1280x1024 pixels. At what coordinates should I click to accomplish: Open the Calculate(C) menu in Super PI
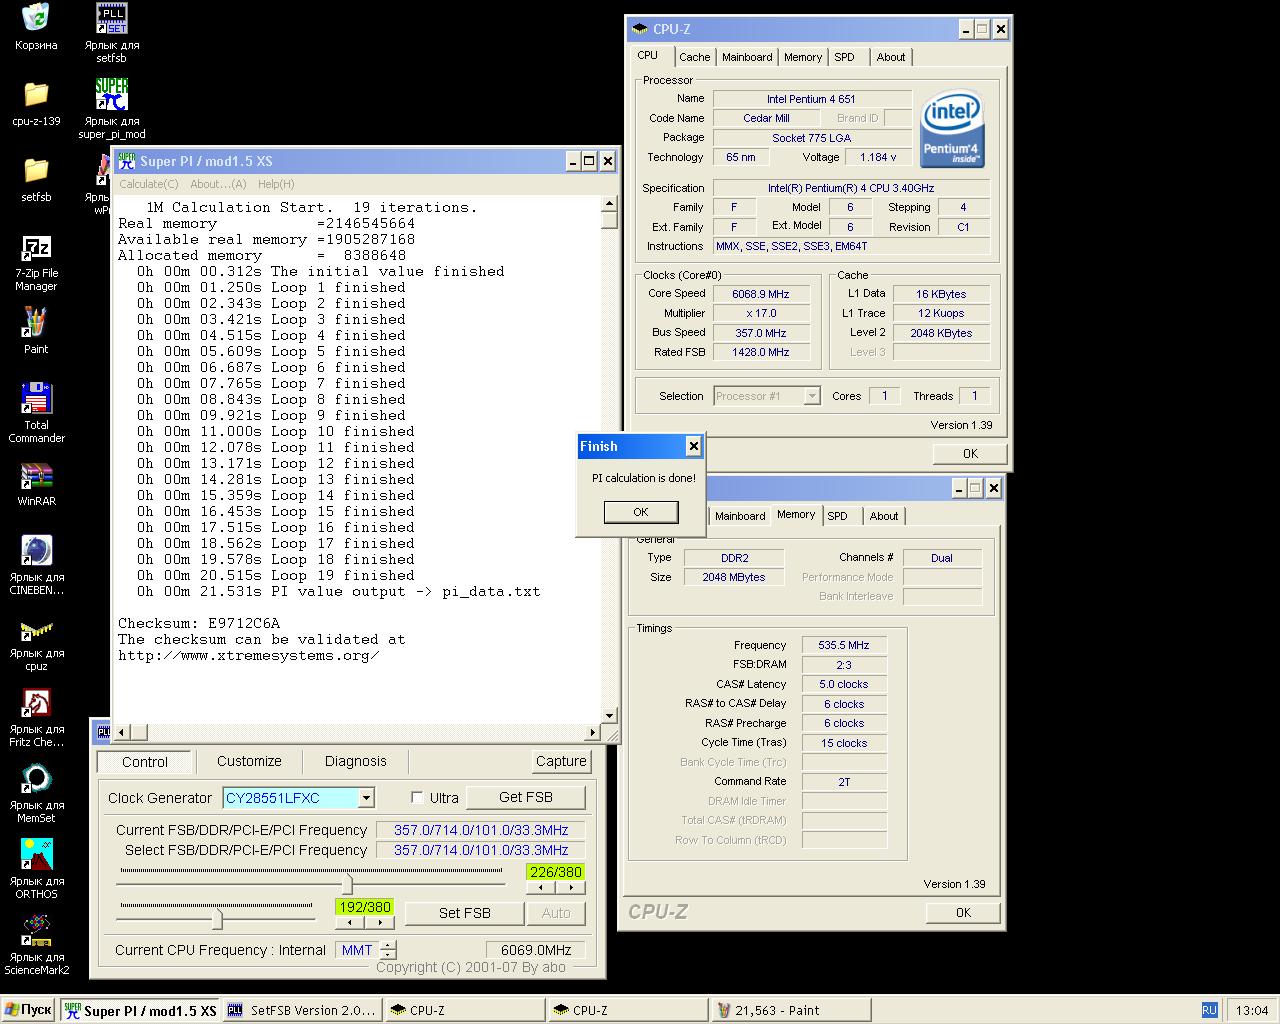(x=148, y=184)
